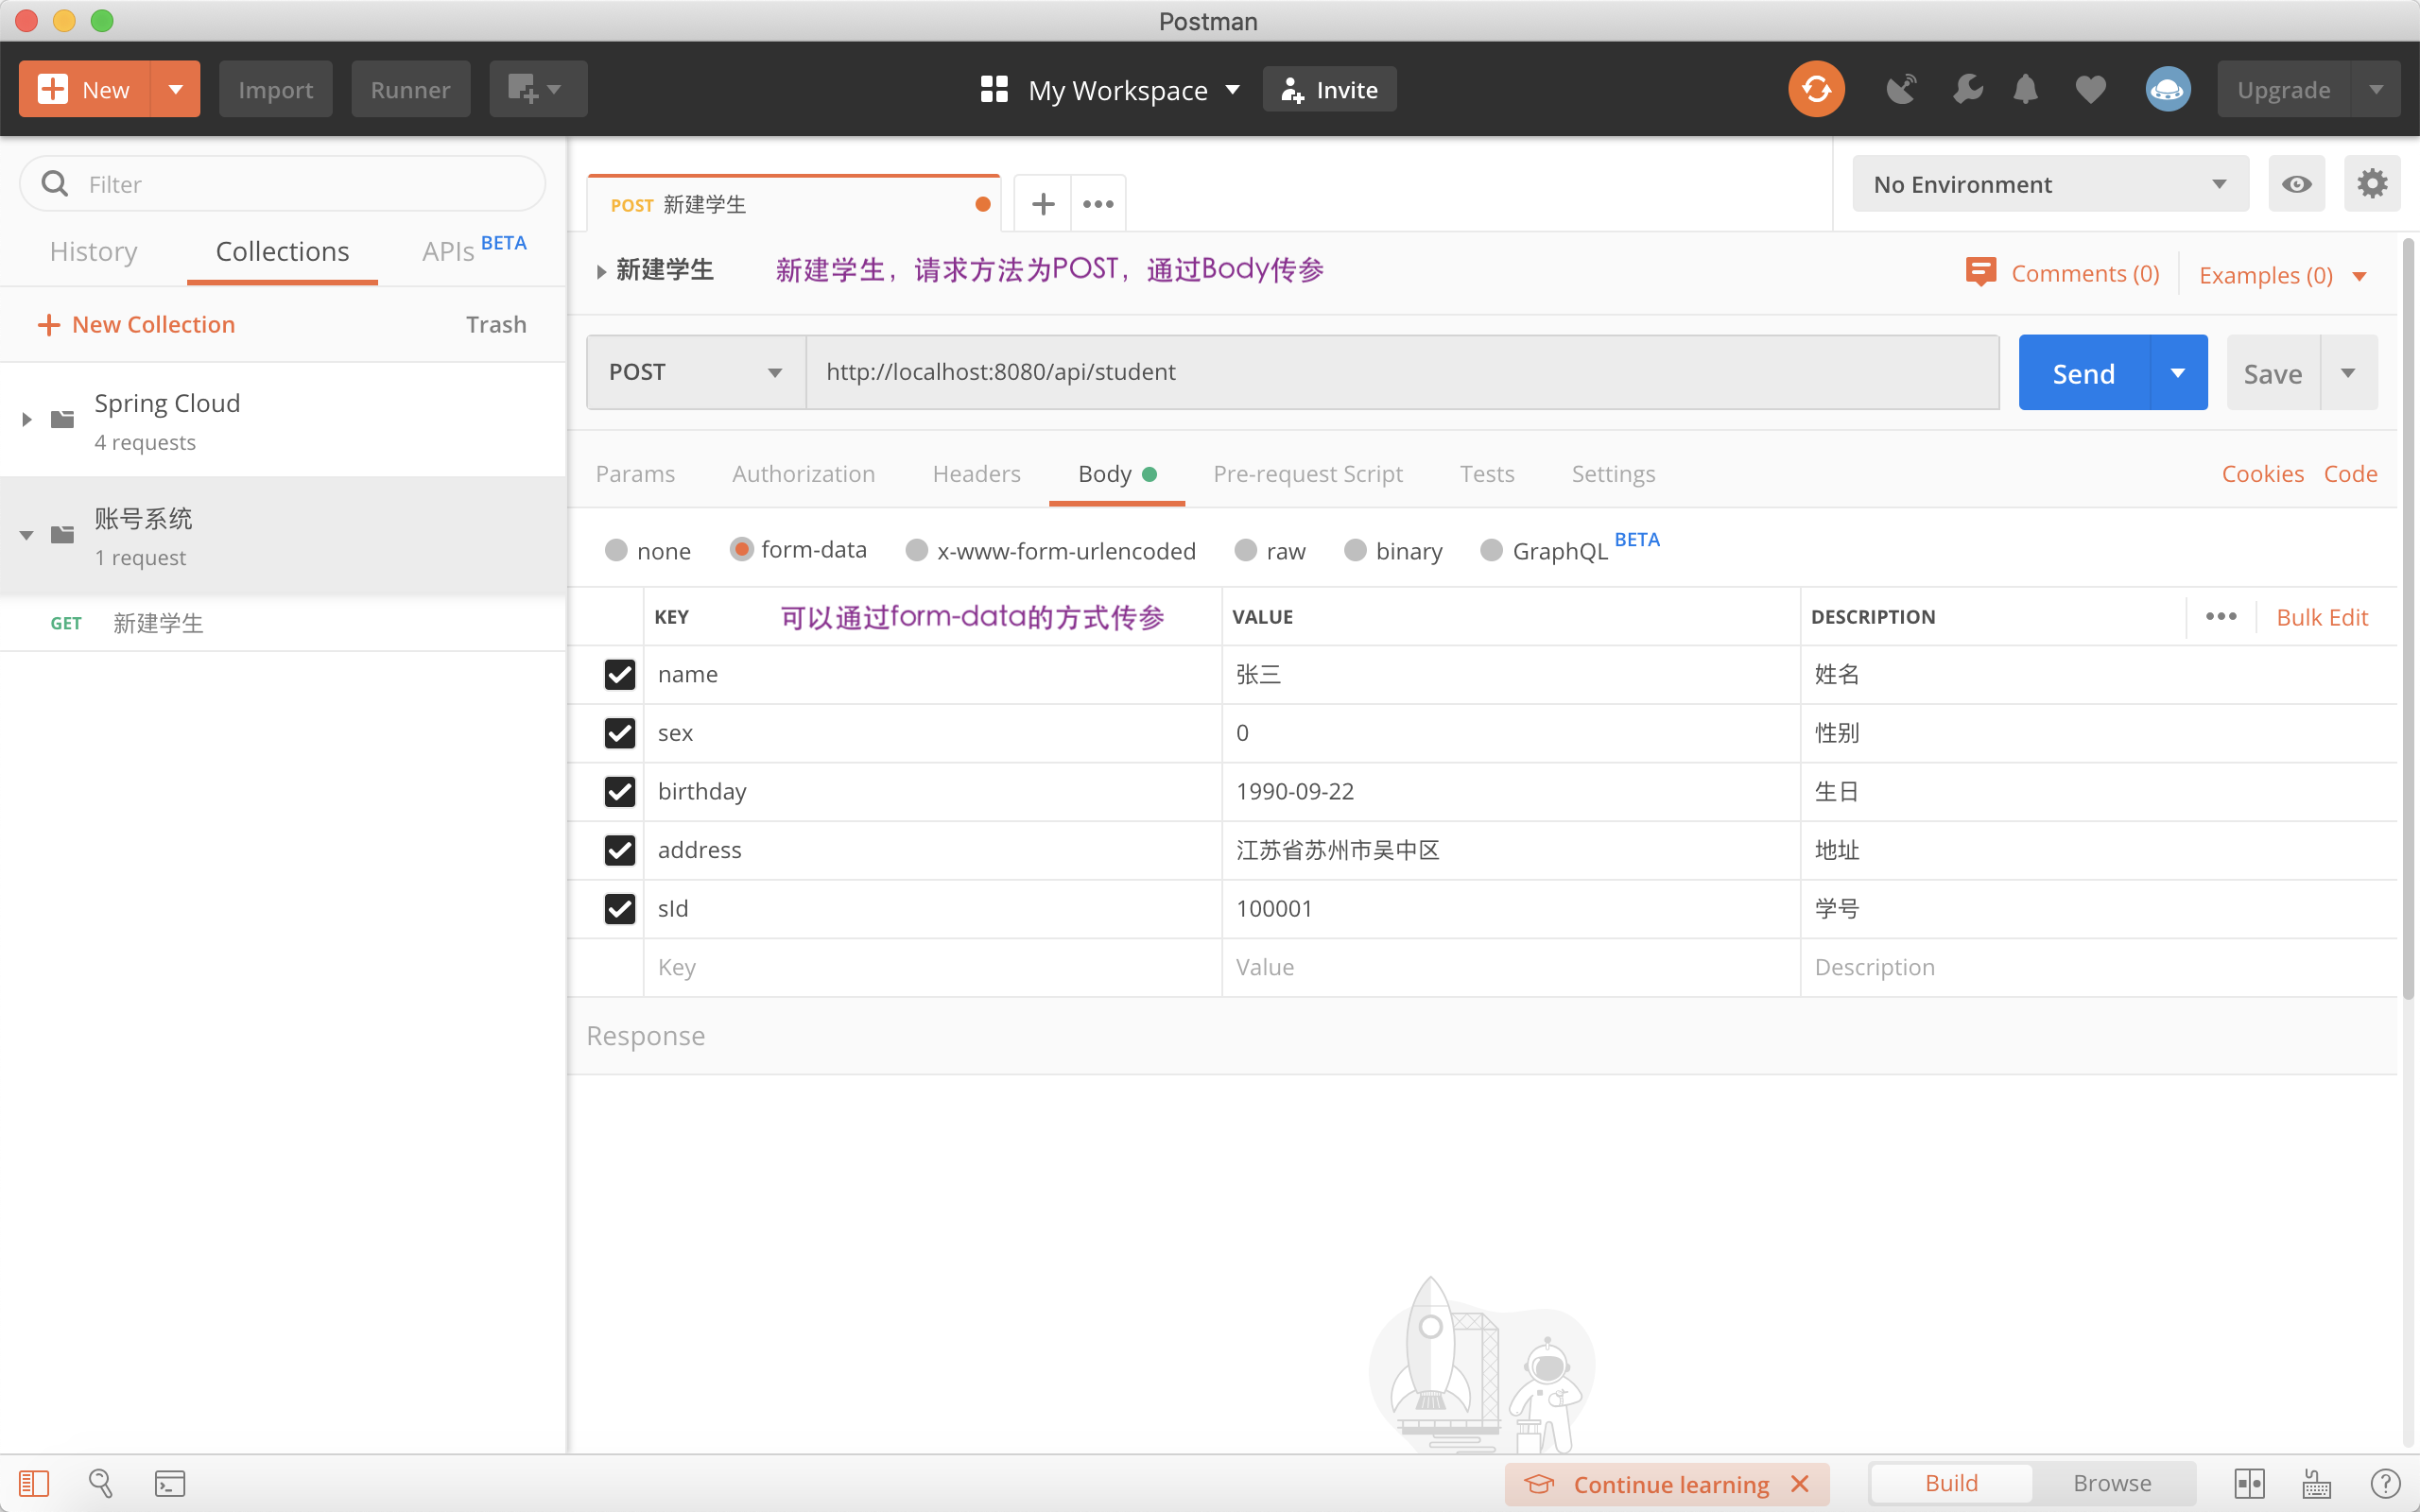The width and height of the screenshot is (2420, 1512).
Task: Click the orange sync status icon
Action: coord(1816,89)
